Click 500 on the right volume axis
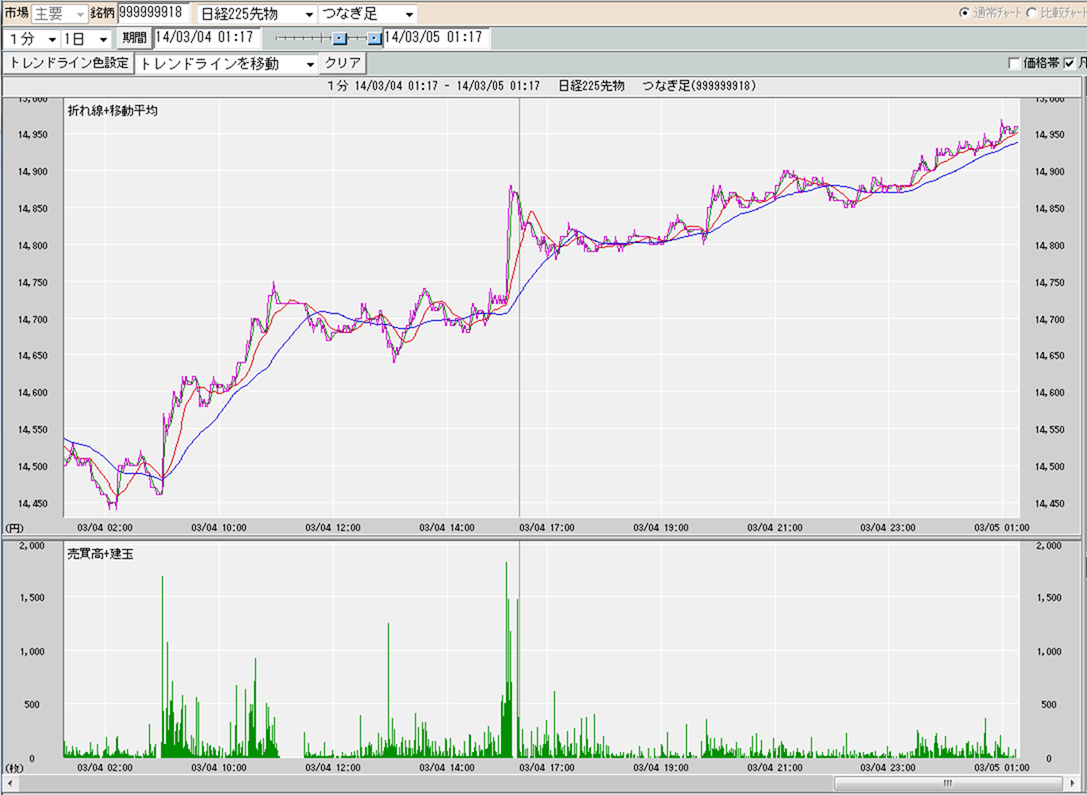Viewport: 1087px width, 795px height. pos(1049,705)
